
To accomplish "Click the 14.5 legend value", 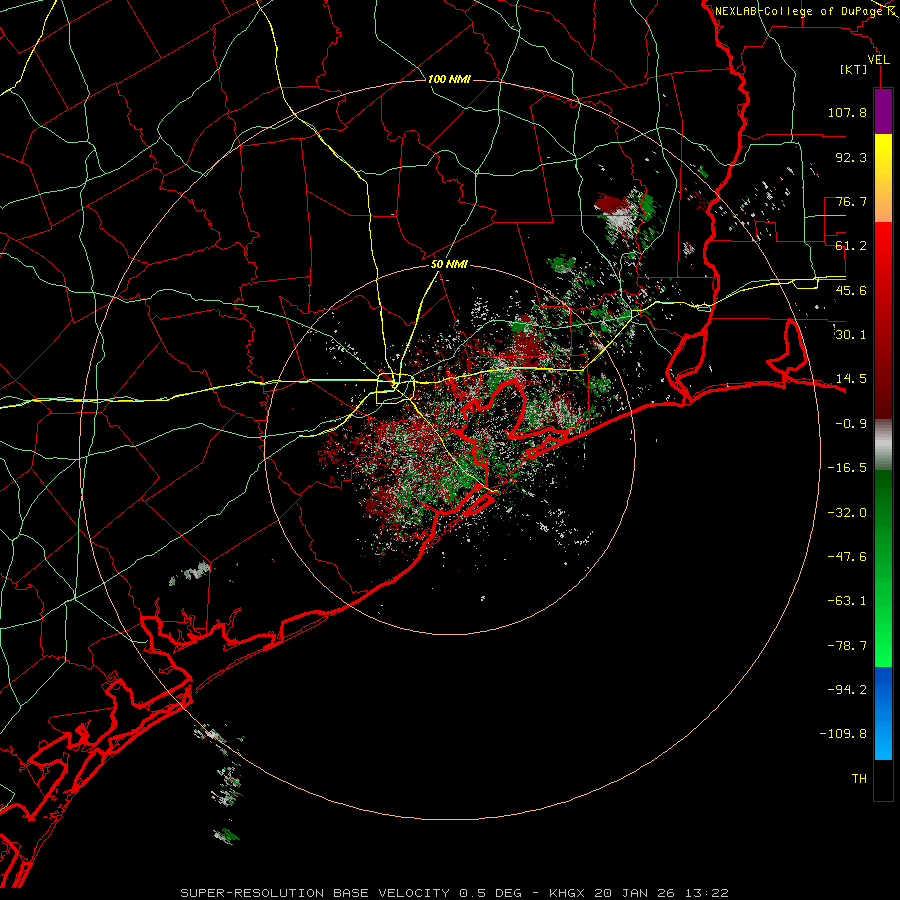I will point(851,379).
